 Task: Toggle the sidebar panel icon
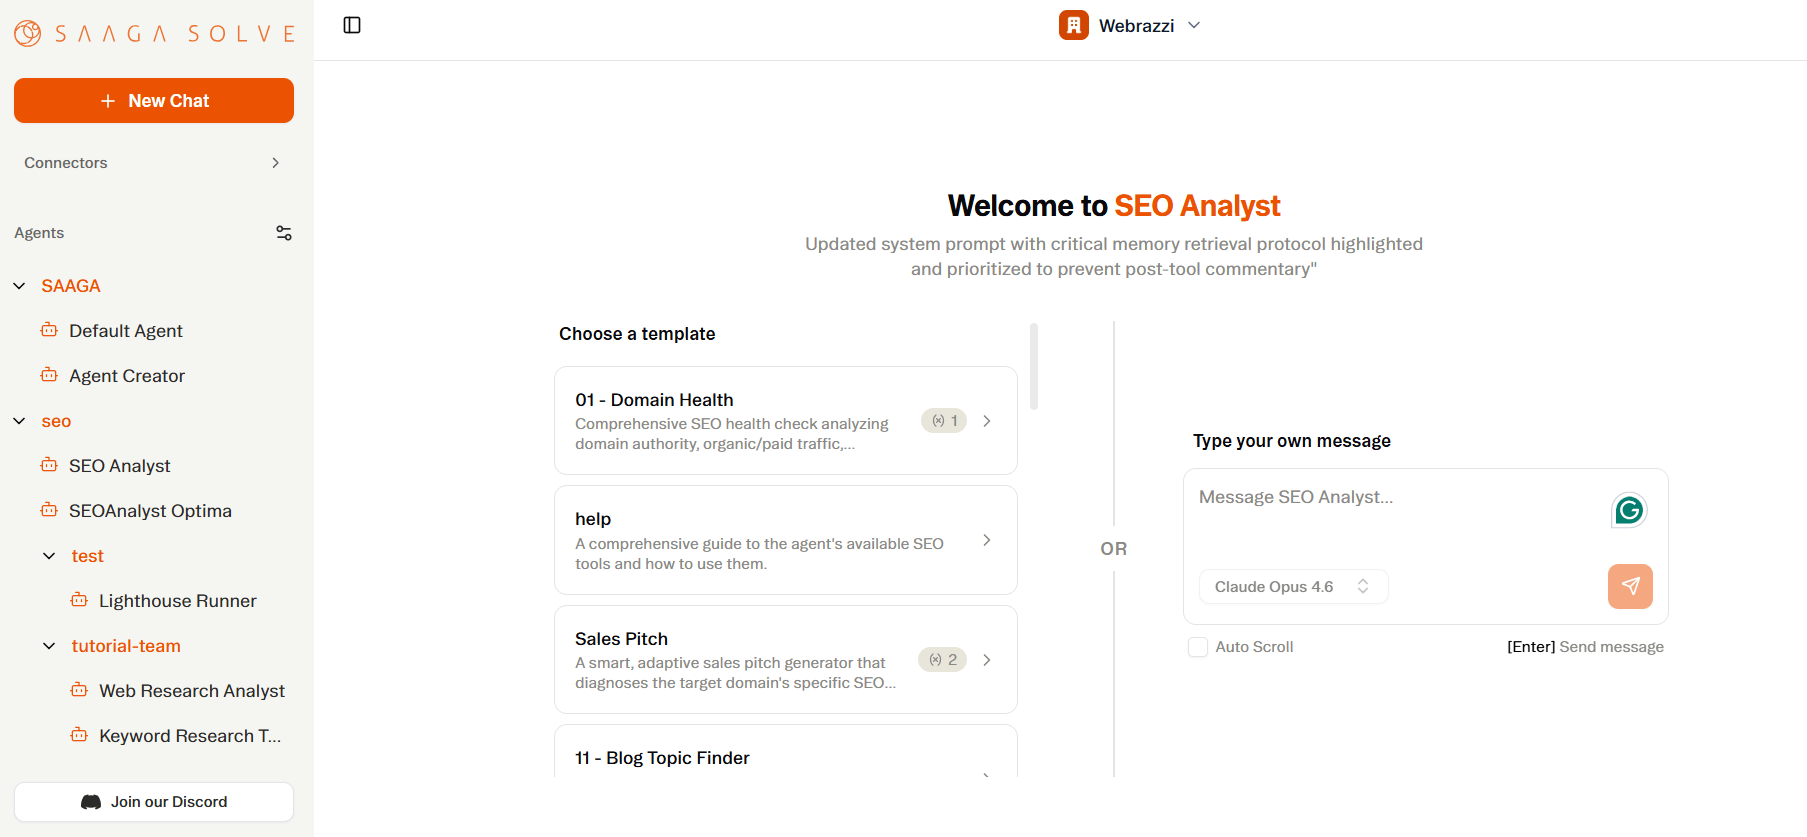coord(352,25)
